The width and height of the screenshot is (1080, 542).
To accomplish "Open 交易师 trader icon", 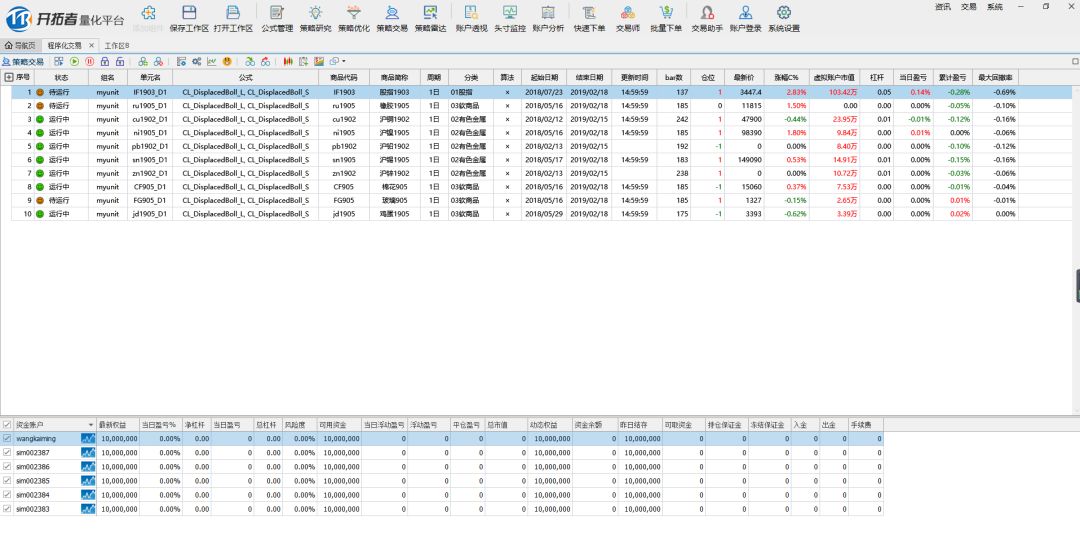I will 627,12.
